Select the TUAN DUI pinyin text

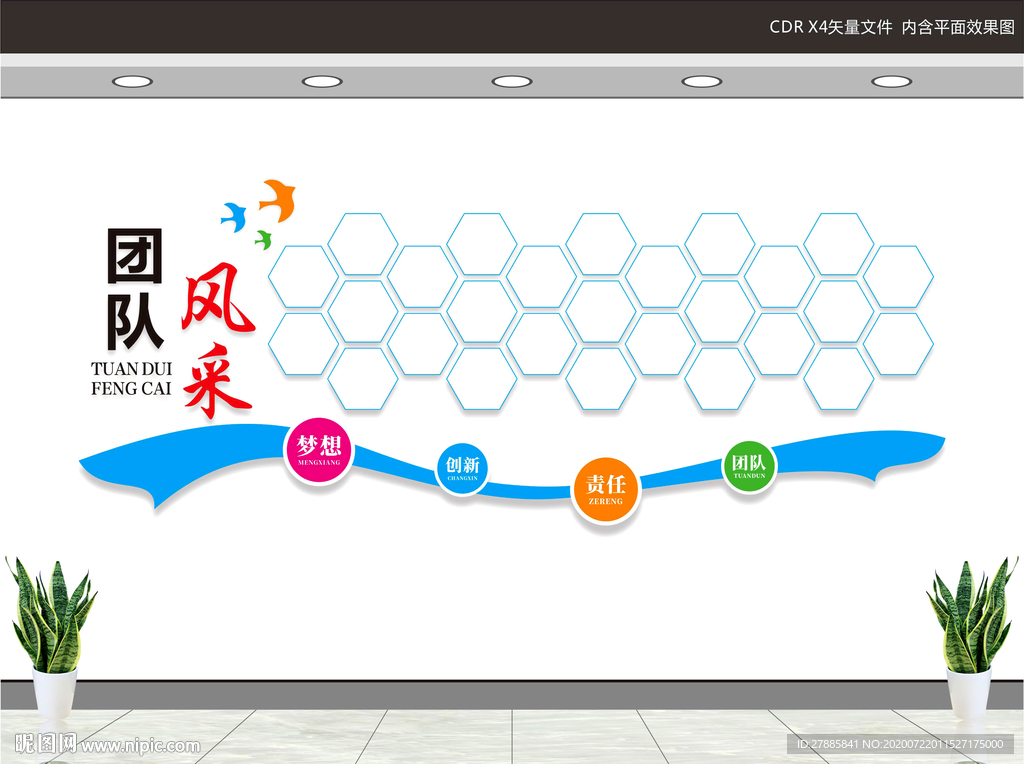(131, 369)
